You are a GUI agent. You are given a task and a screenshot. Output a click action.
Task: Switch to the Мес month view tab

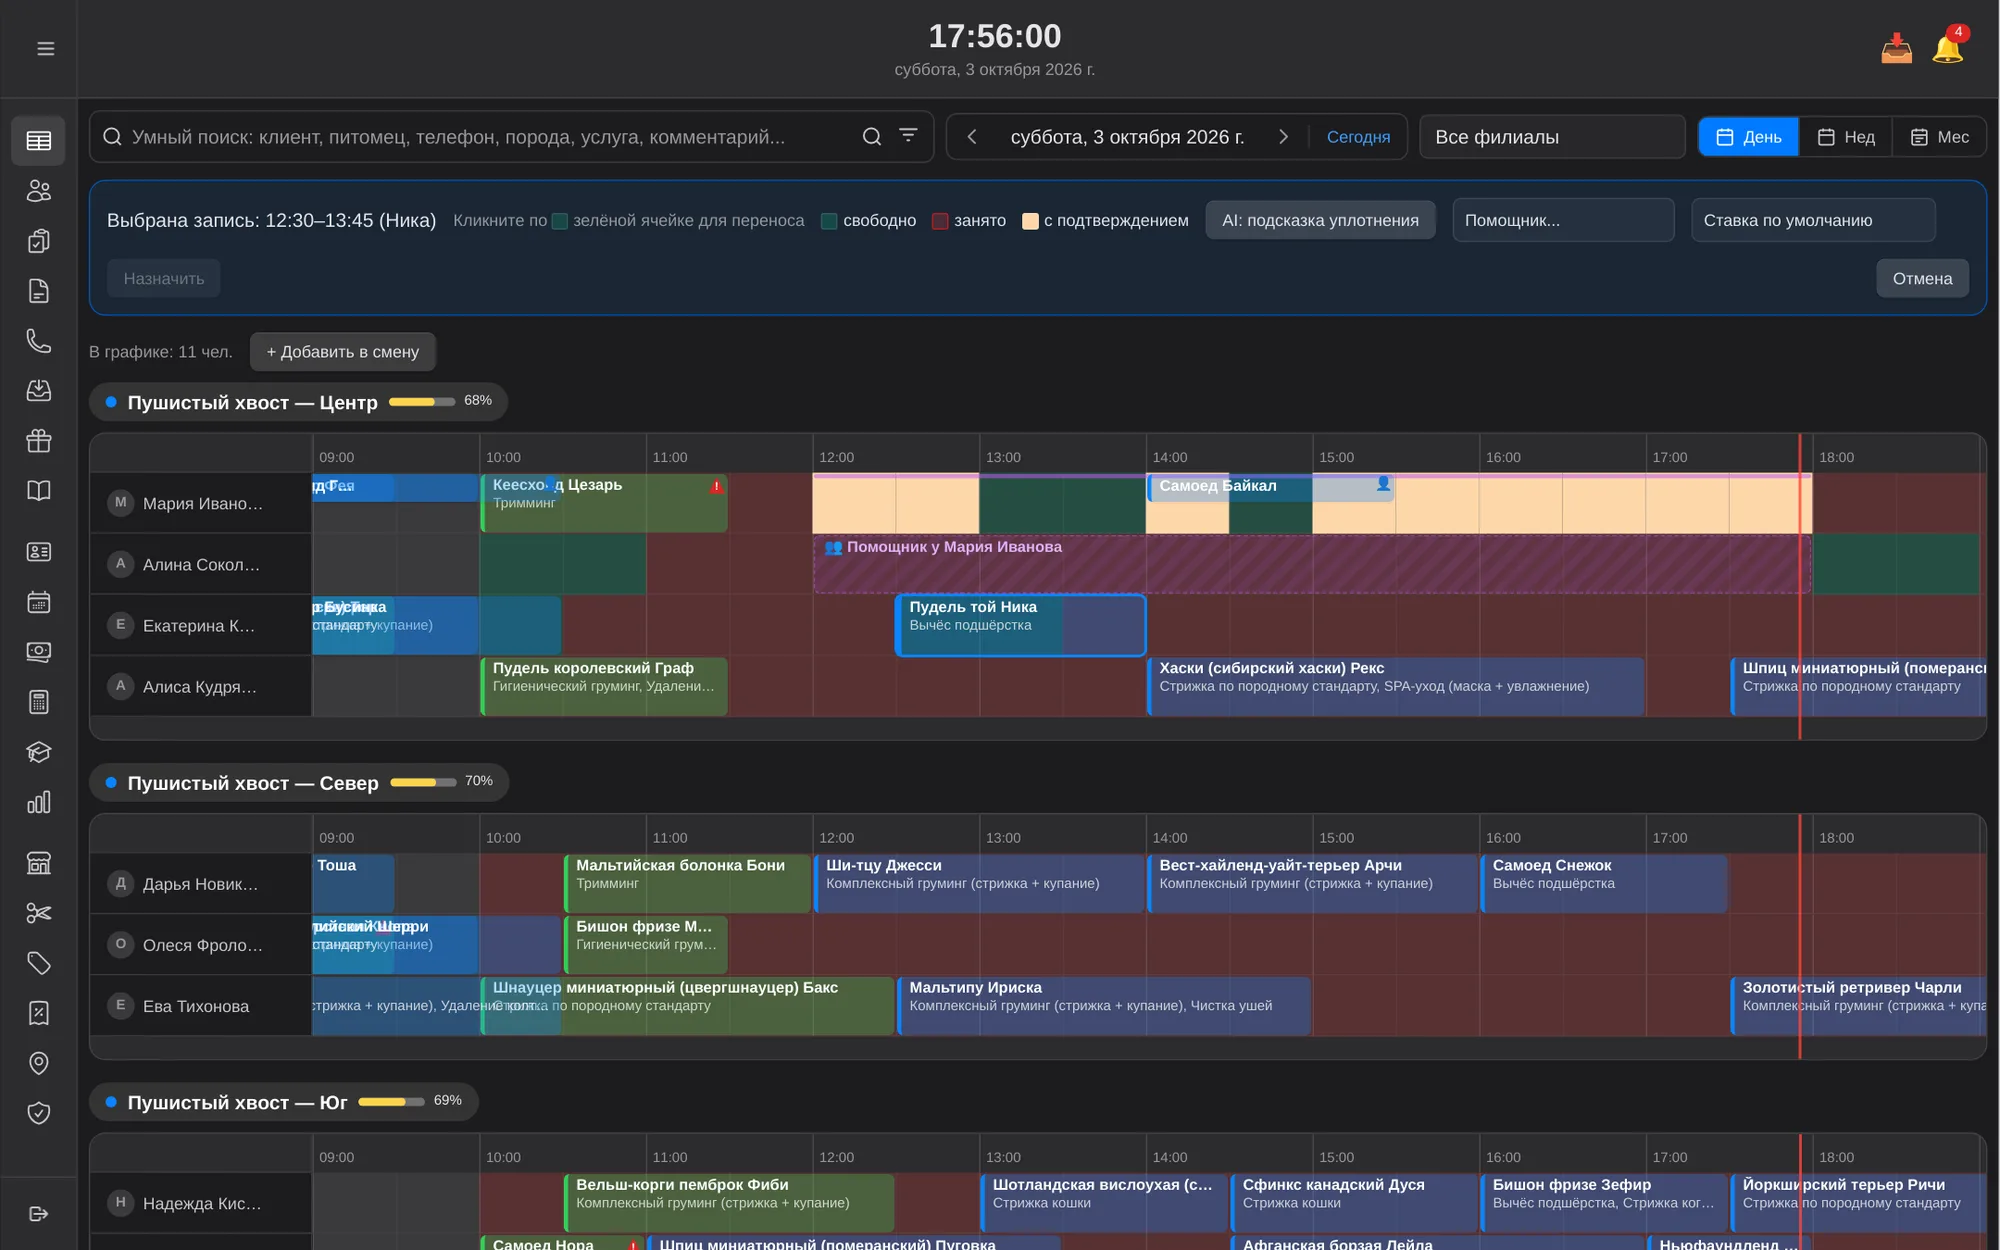point(1940,136)
